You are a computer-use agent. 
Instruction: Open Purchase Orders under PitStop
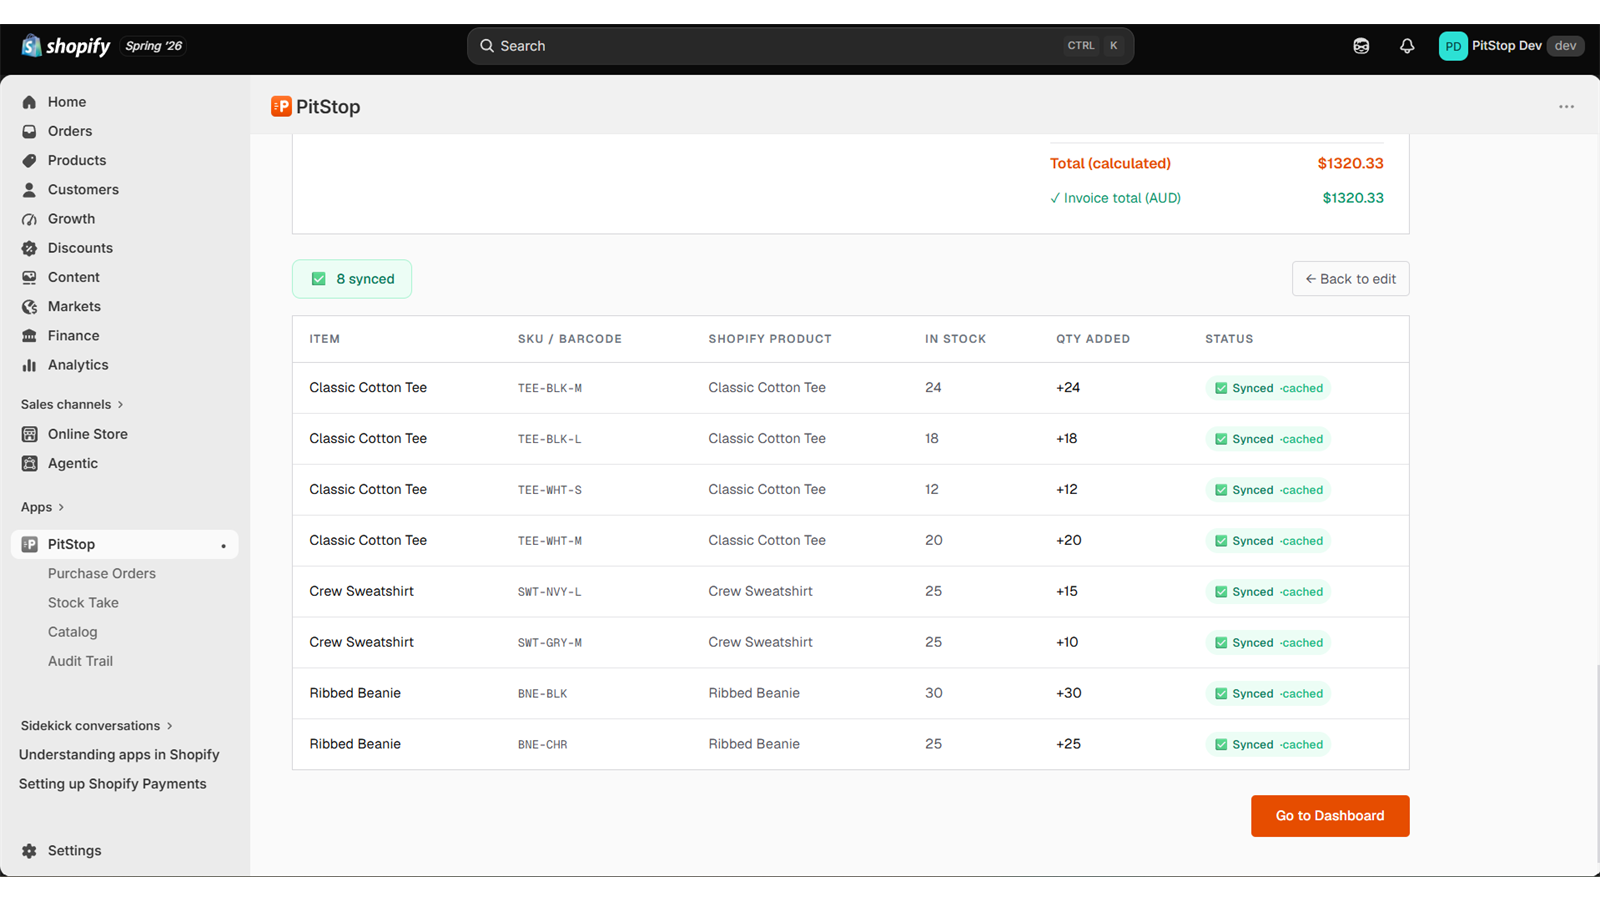pos(102,574)
